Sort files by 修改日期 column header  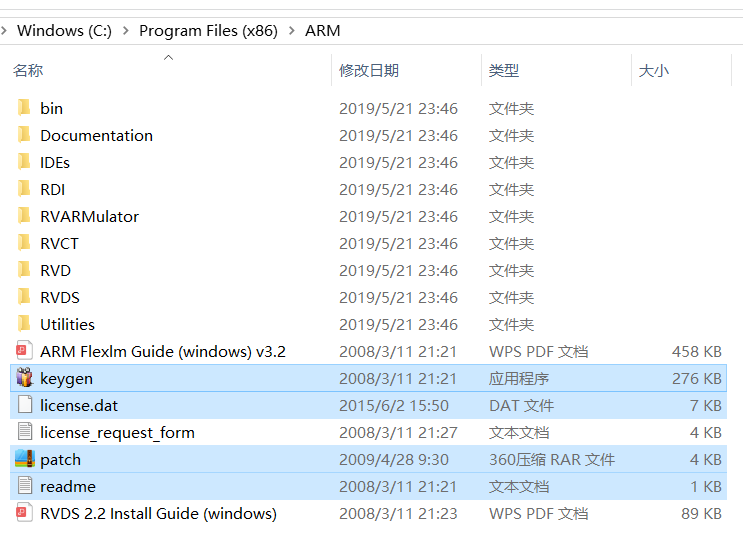pos(369,70)
